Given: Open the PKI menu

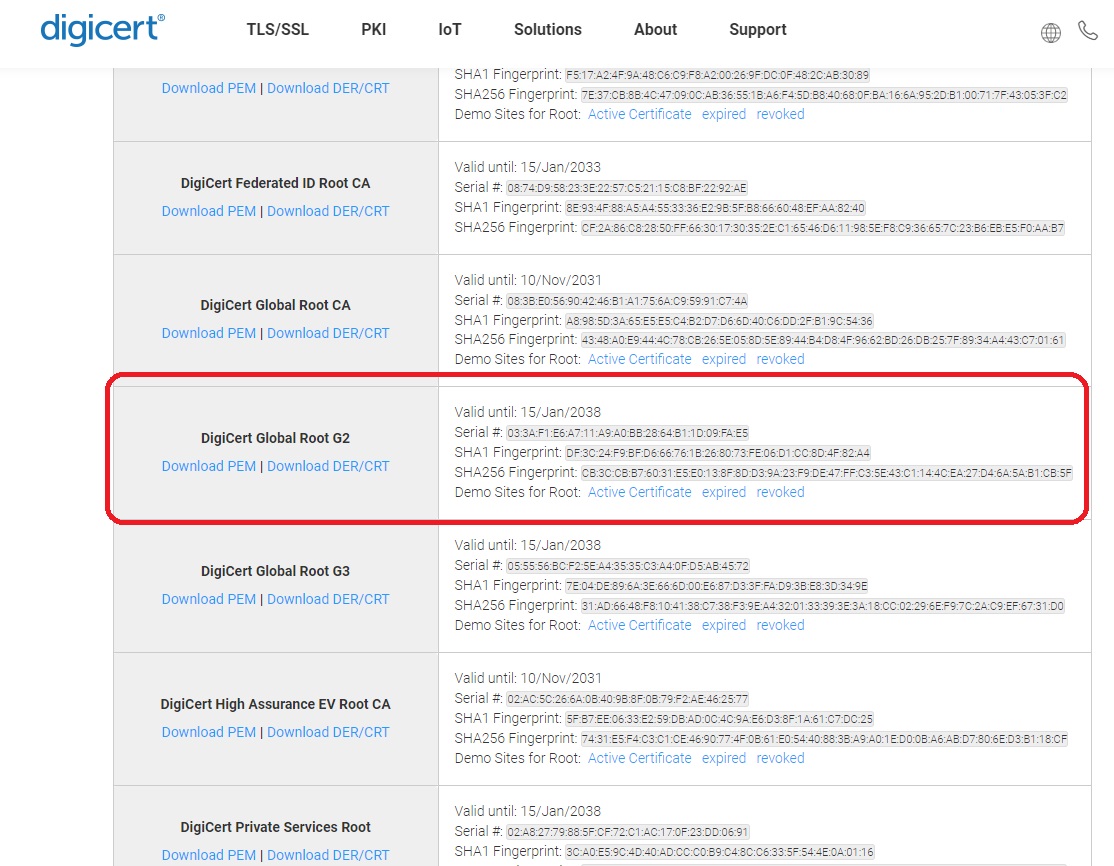Looking at the screenshot, I should pyautogui.click(x=374, y=30).
